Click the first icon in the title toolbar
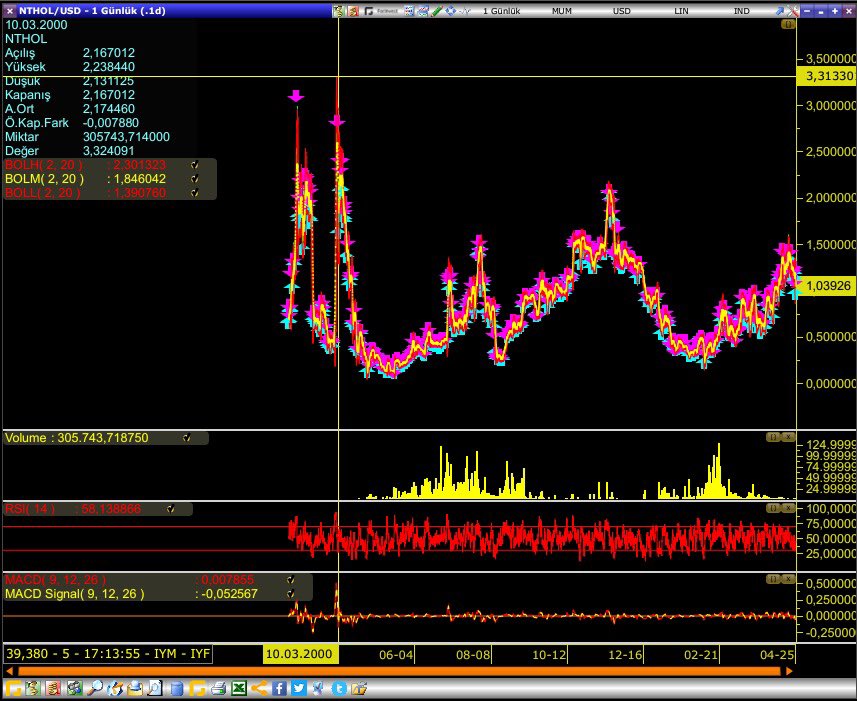 click(x=339, y=10)
